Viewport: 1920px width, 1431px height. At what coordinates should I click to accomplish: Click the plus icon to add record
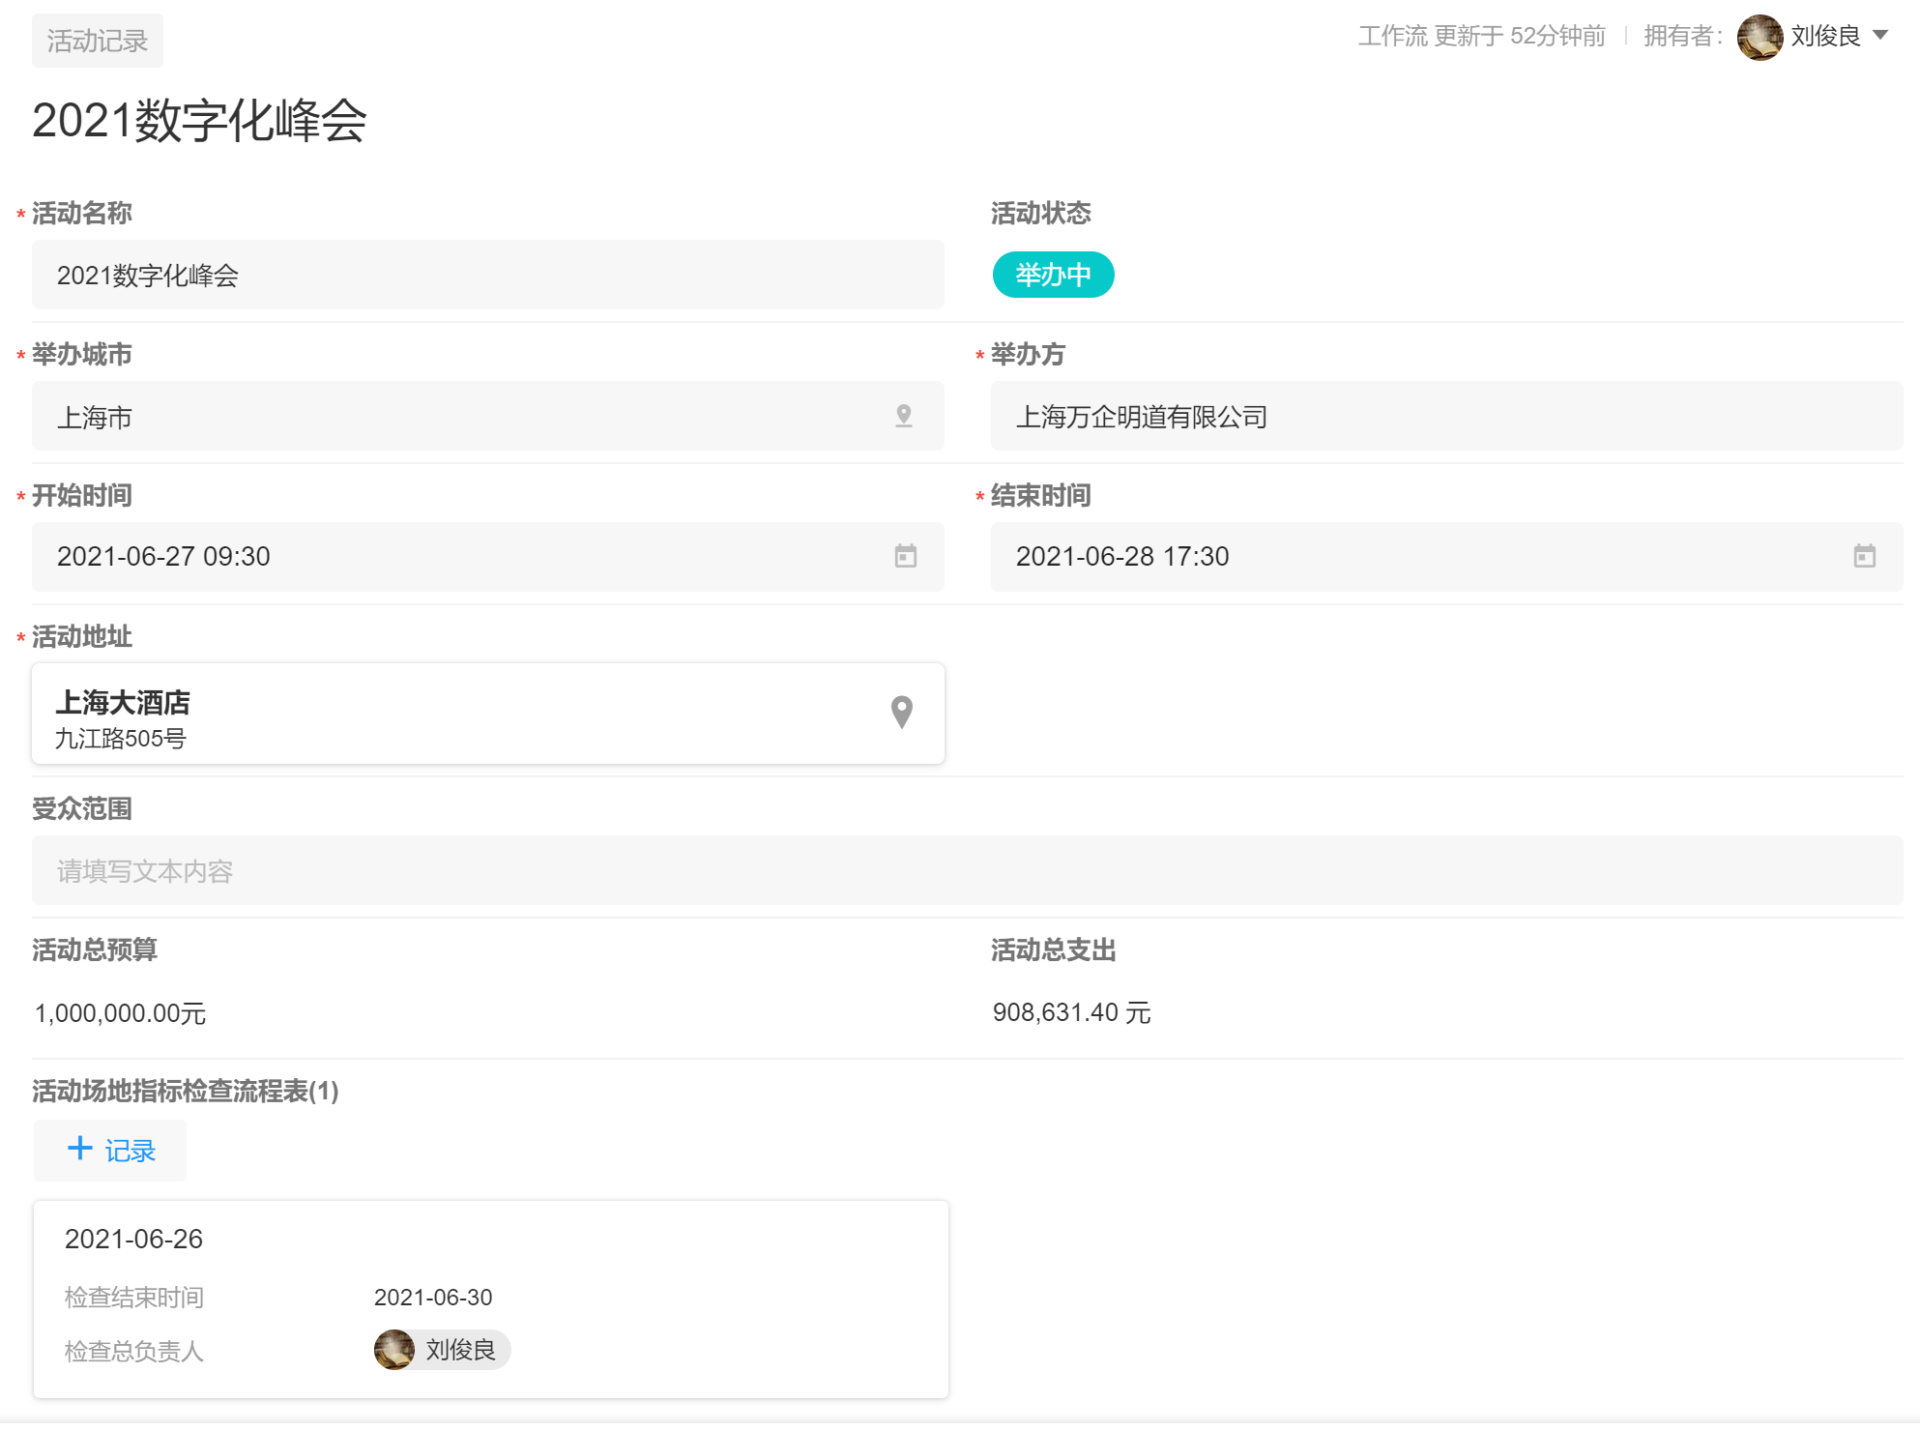point(80,1148)
